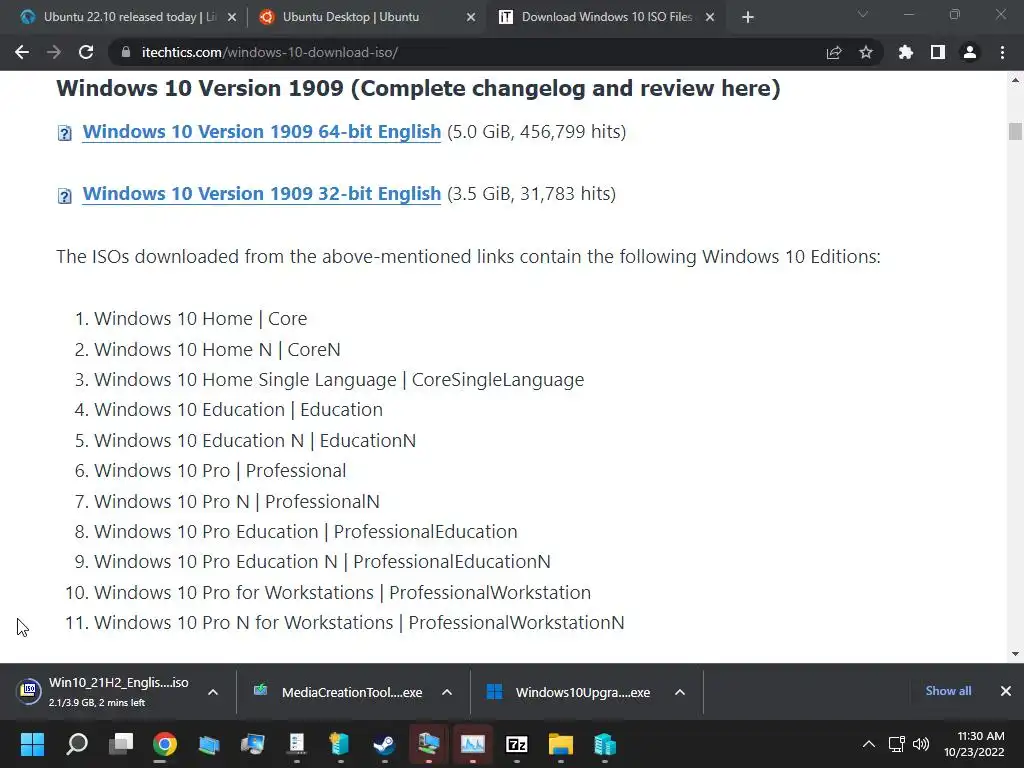The image size is (1024, 768).
Task: Click the page scrollbar thumb
Action: (1015, 131)
